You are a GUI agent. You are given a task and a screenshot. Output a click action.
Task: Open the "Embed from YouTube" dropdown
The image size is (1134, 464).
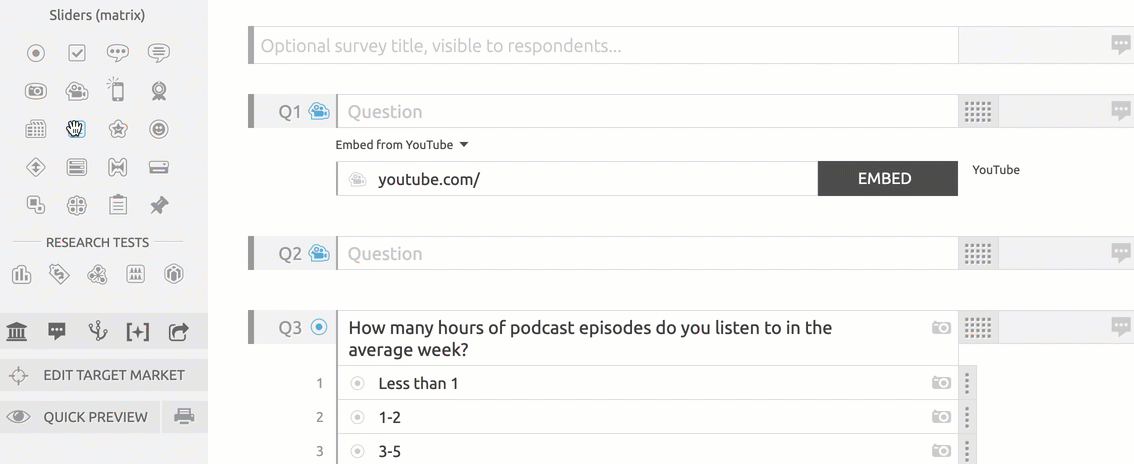(x=402, y=145)
